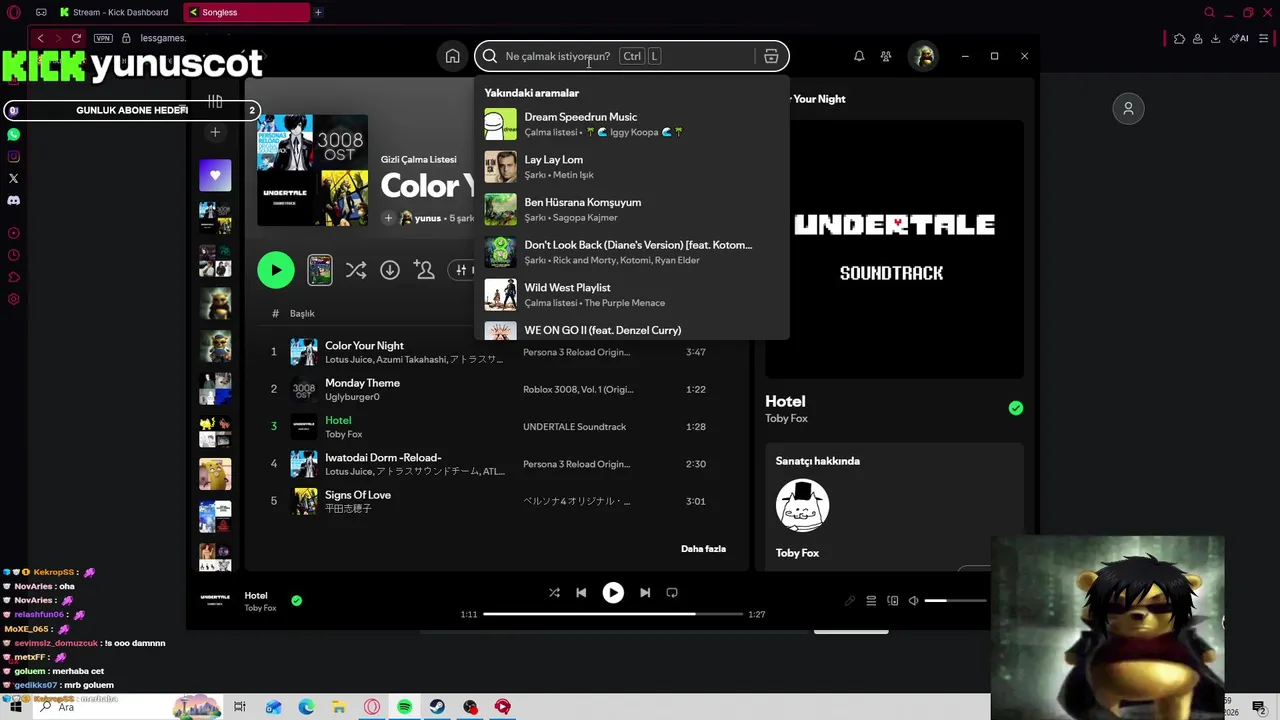Screen dimensions: 1280x720
Task: Open 'Toby Fox' artist under Now Playing title
Action: pos(786,419)
